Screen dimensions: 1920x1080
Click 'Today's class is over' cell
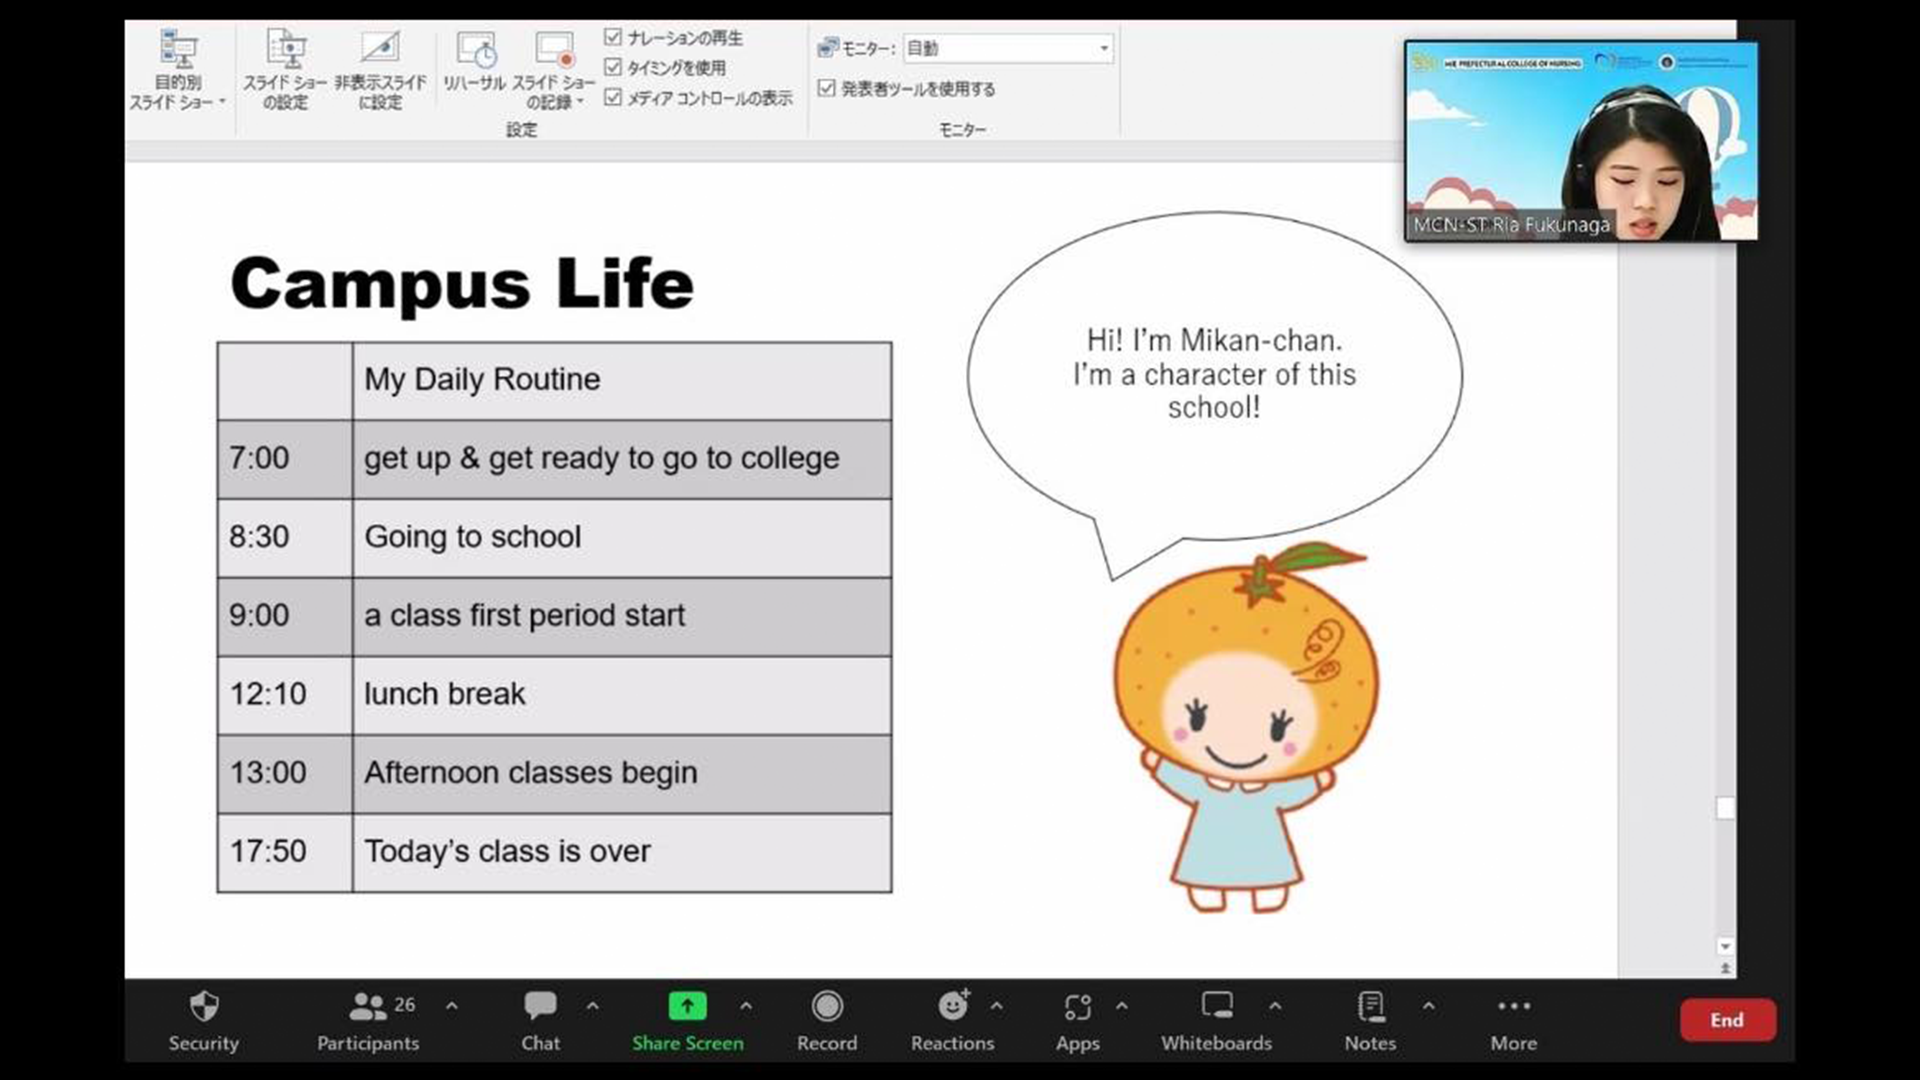[x=622, y=852]
